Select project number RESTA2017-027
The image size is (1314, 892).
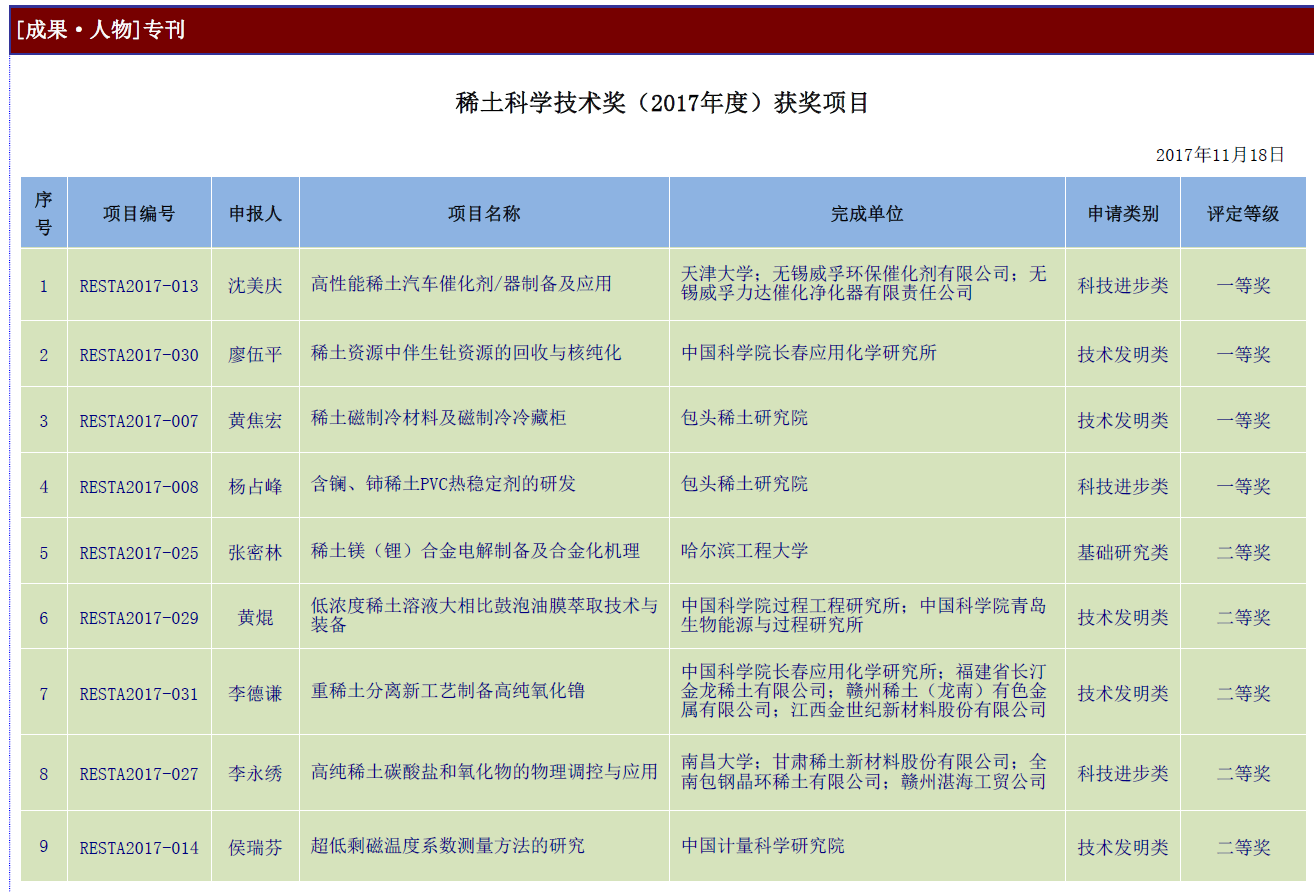139,774
